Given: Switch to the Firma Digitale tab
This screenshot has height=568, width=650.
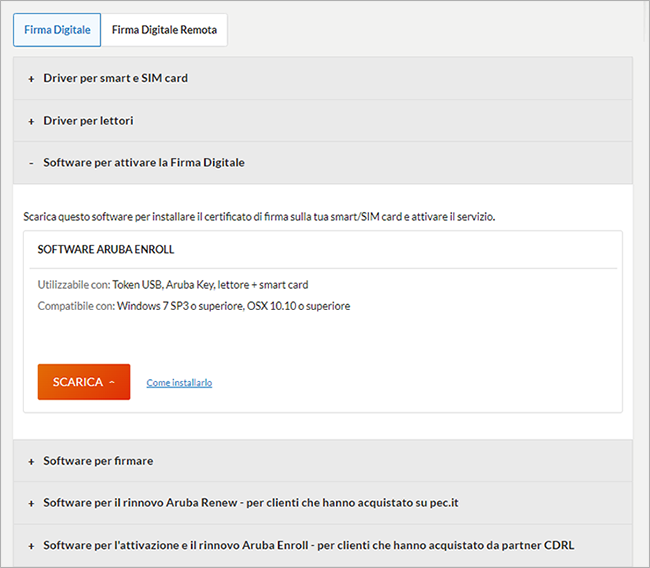Looking at the screenshot, I should click(x=57, y=30).
